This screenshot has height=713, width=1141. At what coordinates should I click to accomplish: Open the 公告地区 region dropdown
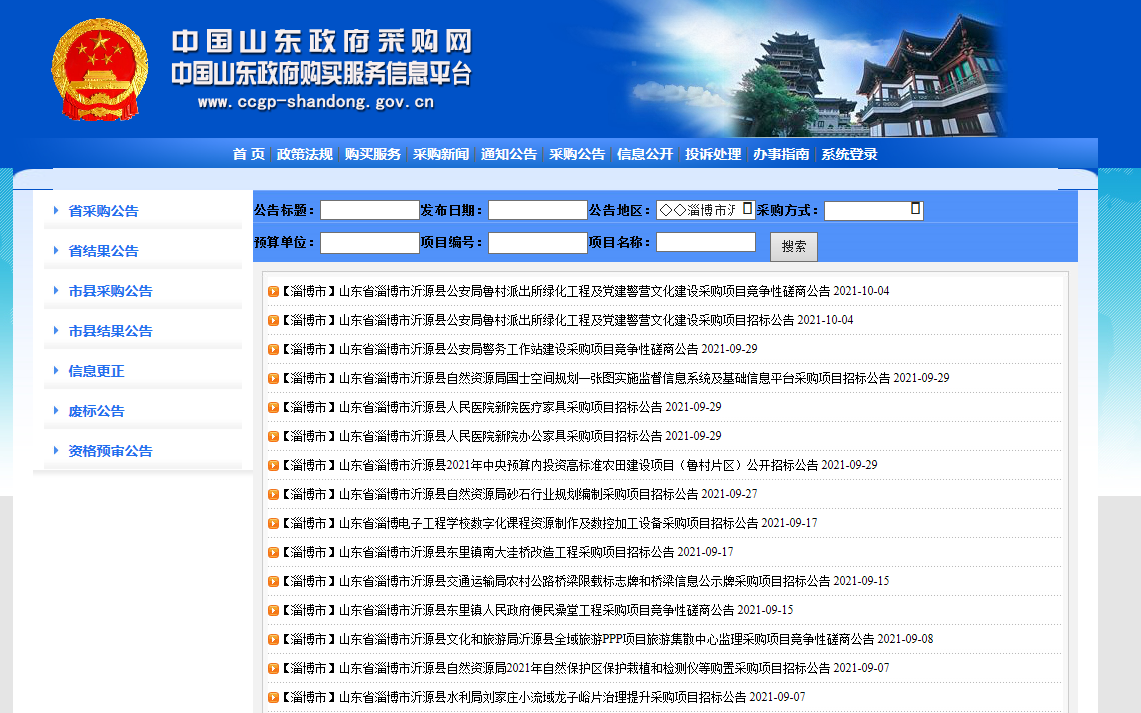704,210
